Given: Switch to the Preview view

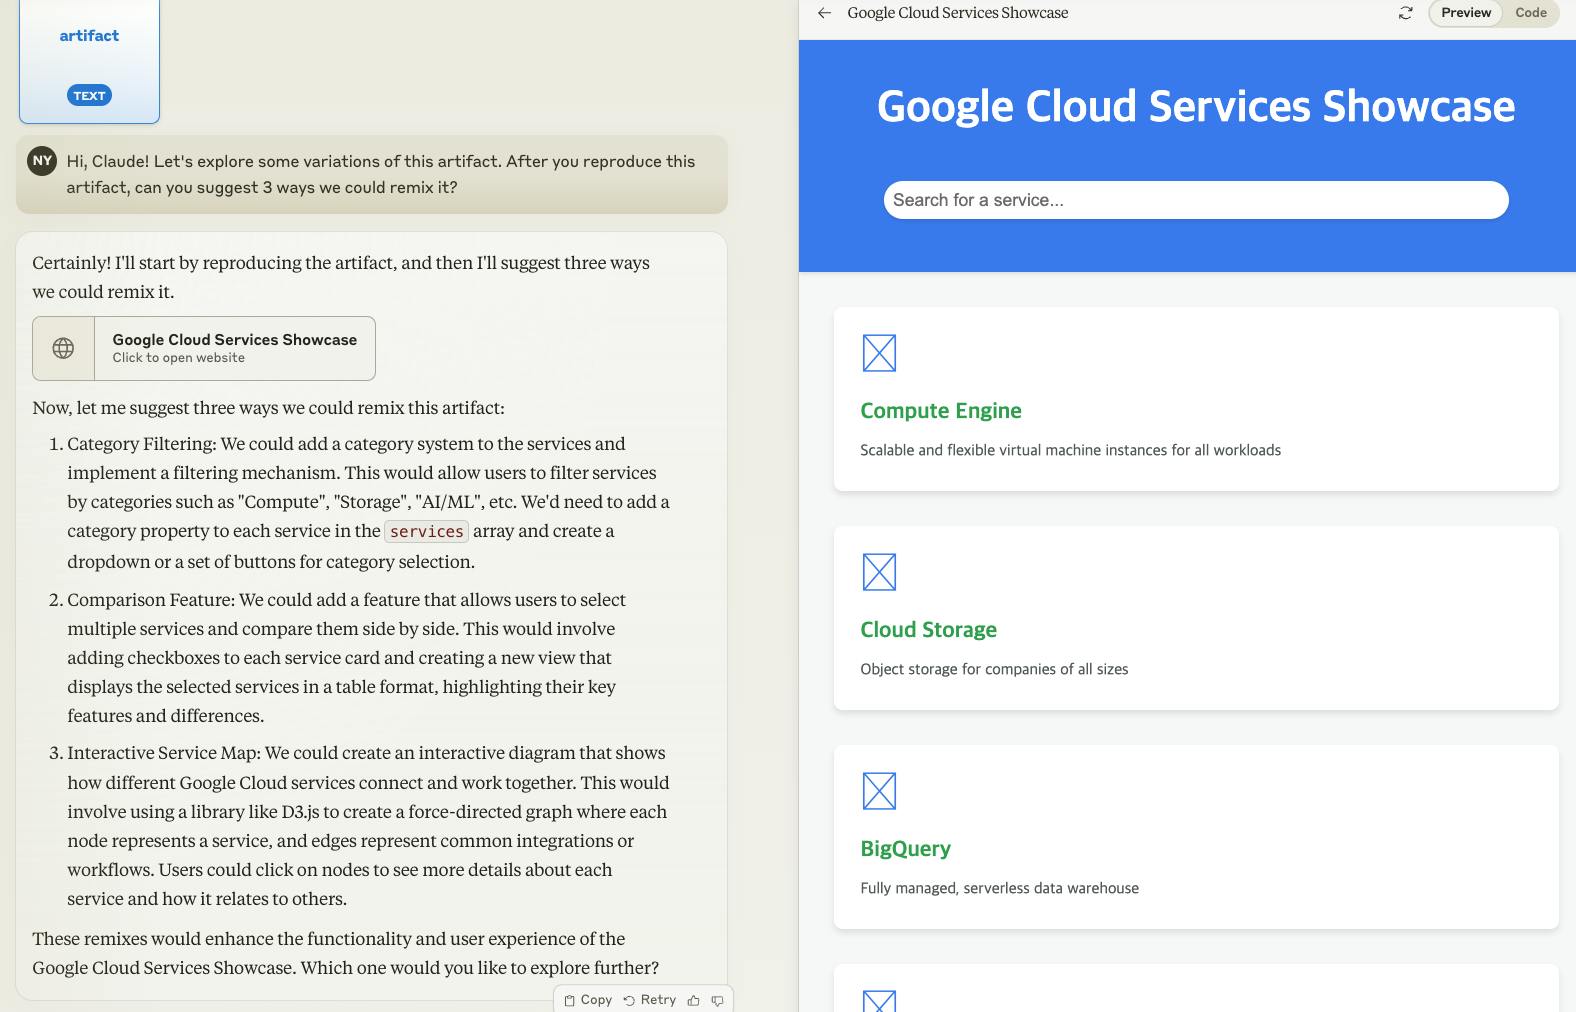Looking at the screenshot, I should (x=1465, y=13).
